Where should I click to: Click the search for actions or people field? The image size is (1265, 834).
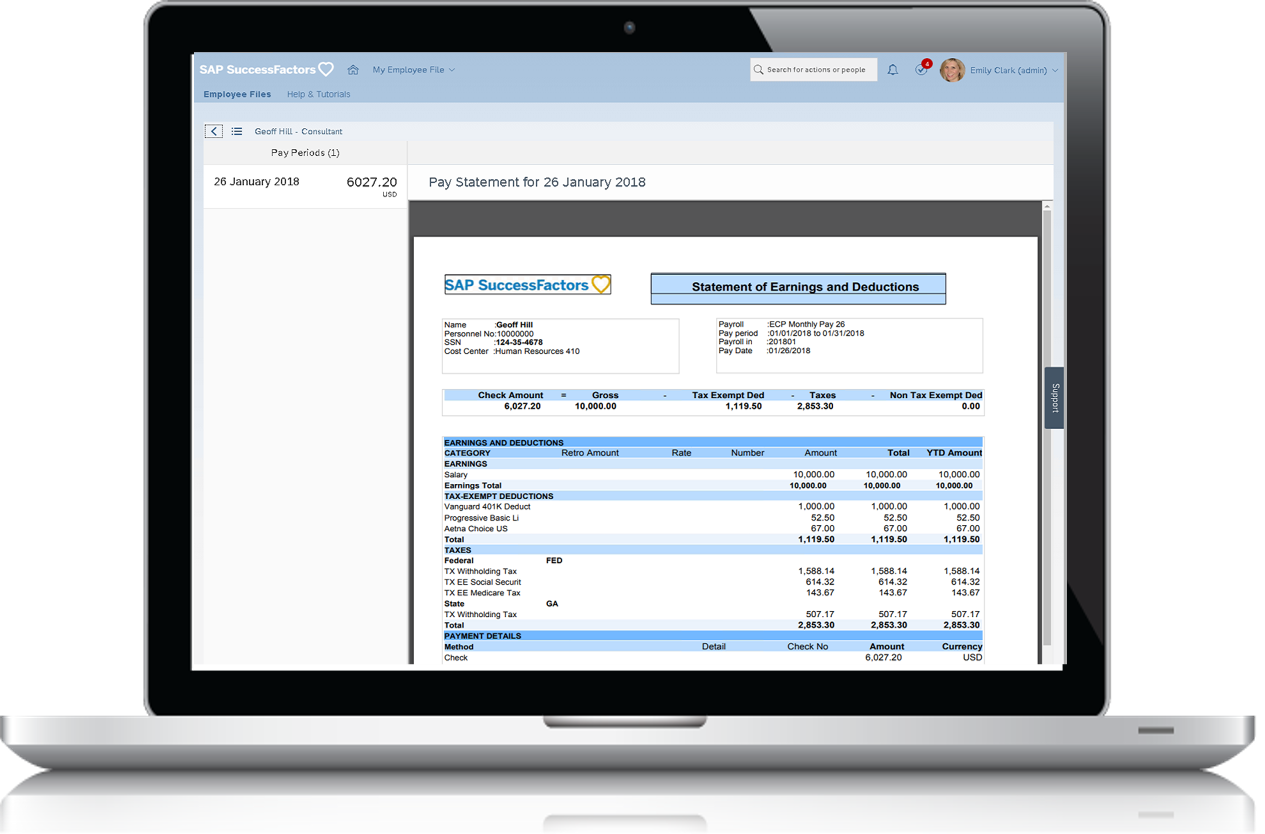814,70
